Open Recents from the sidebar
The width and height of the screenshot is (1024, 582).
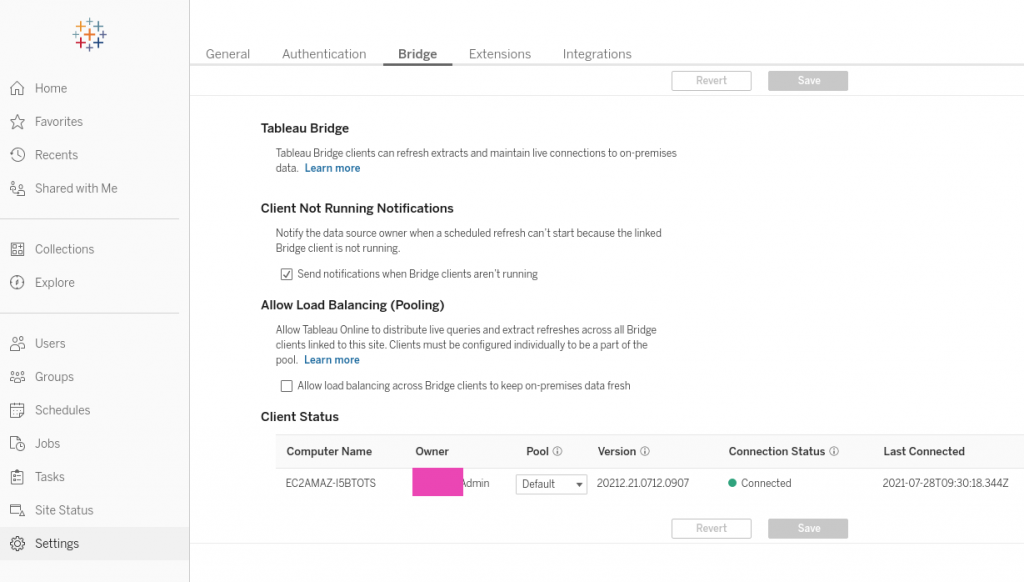[16, 154]
